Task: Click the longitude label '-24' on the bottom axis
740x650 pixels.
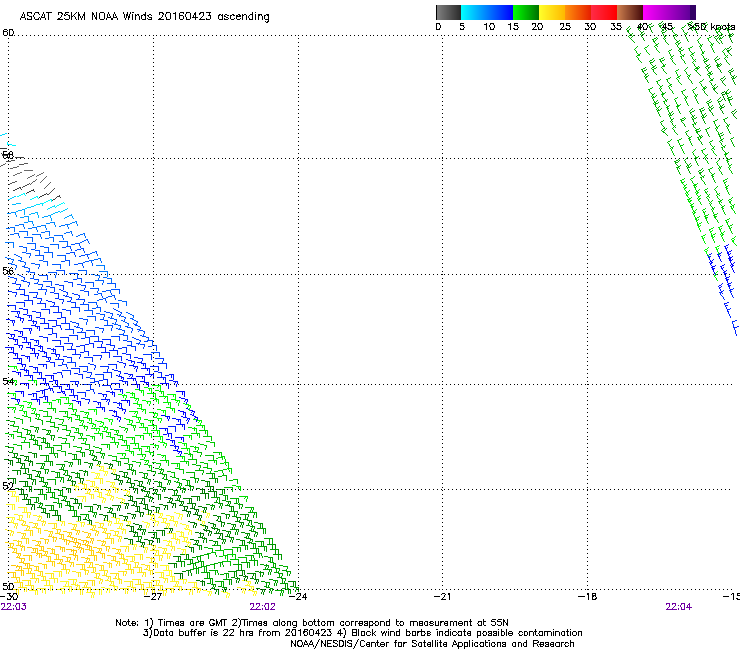Action: pos(298,597)
